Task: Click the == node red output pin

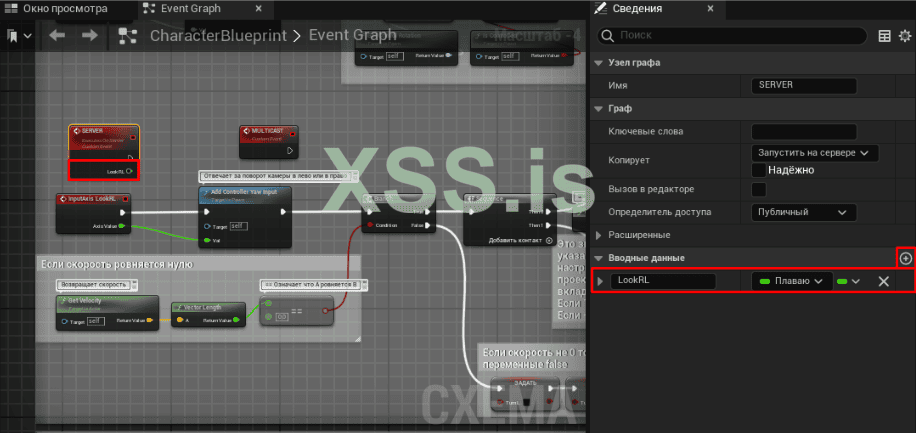Action: 325,310
